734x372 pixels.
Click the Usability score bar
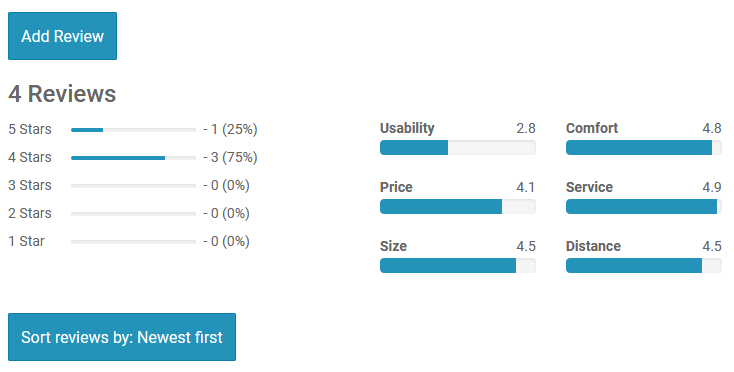[x=458, y=147]
